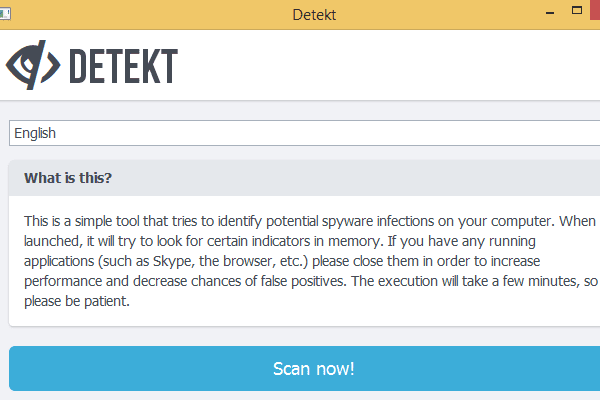Viewport: 600px width, 400px height.
Task: Click the "What is this?" heading
Action: coord(68,179)
